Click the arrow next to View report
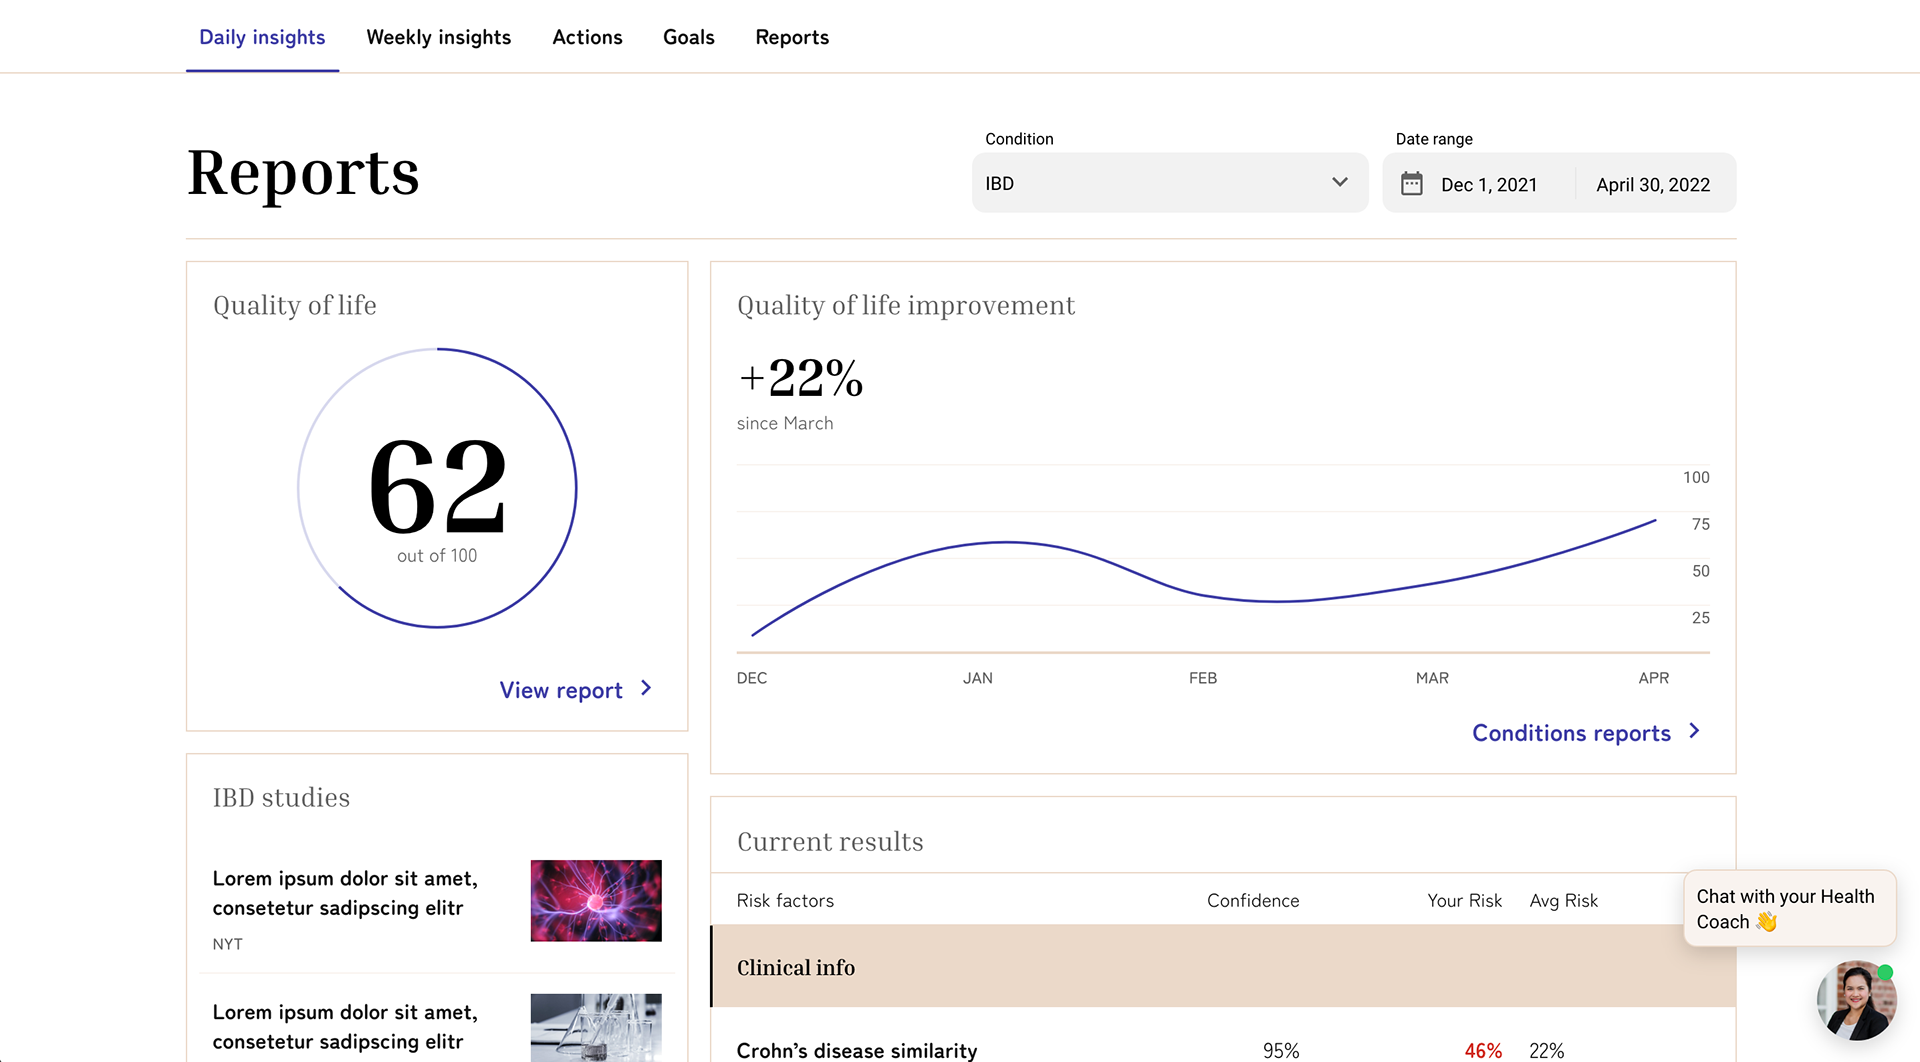The image size is (1920, 1062). point(646,689)
